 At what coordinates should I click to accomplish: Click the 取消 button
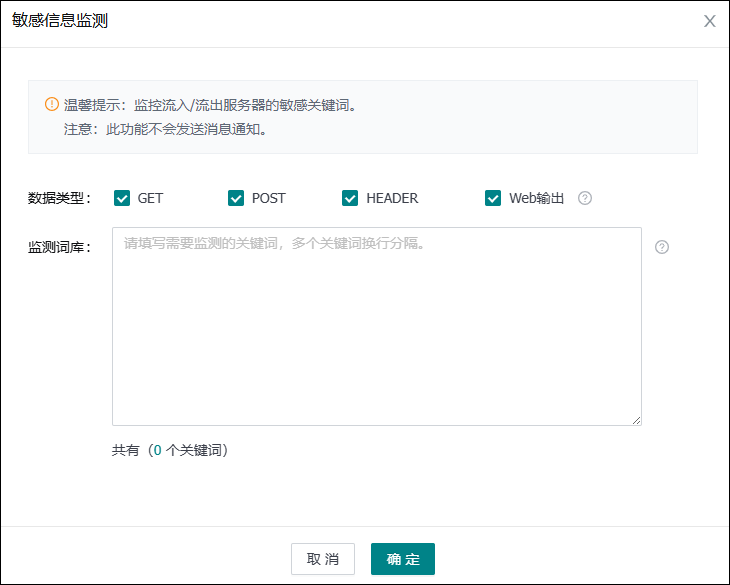coord(323,559)
